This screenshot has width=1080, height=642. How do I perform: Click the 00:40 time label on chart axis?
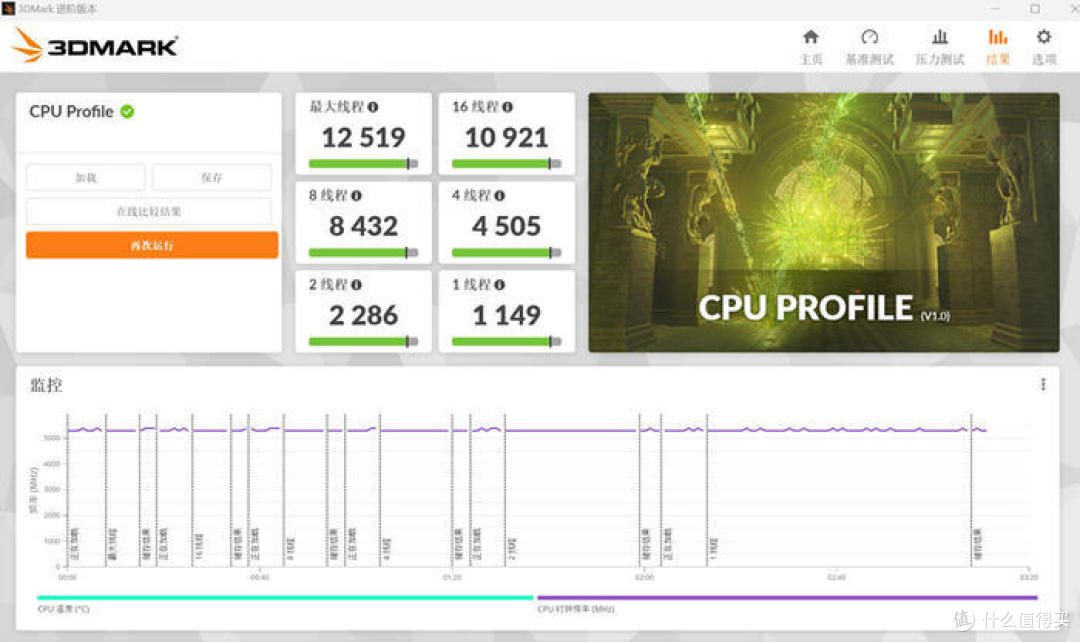point(260,577)
